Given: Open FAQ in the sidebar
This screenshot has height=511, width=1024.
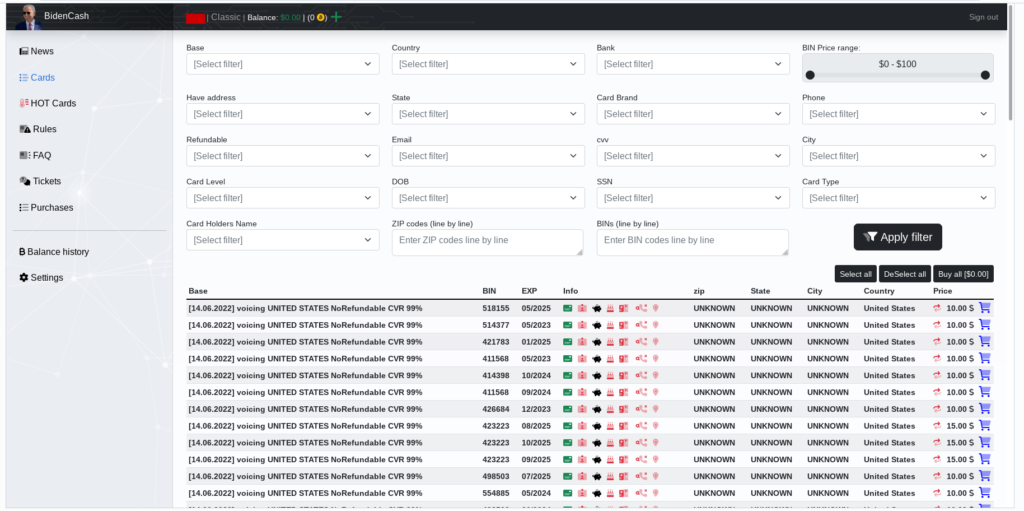Looking at the screenshot, I should [35, 156].
